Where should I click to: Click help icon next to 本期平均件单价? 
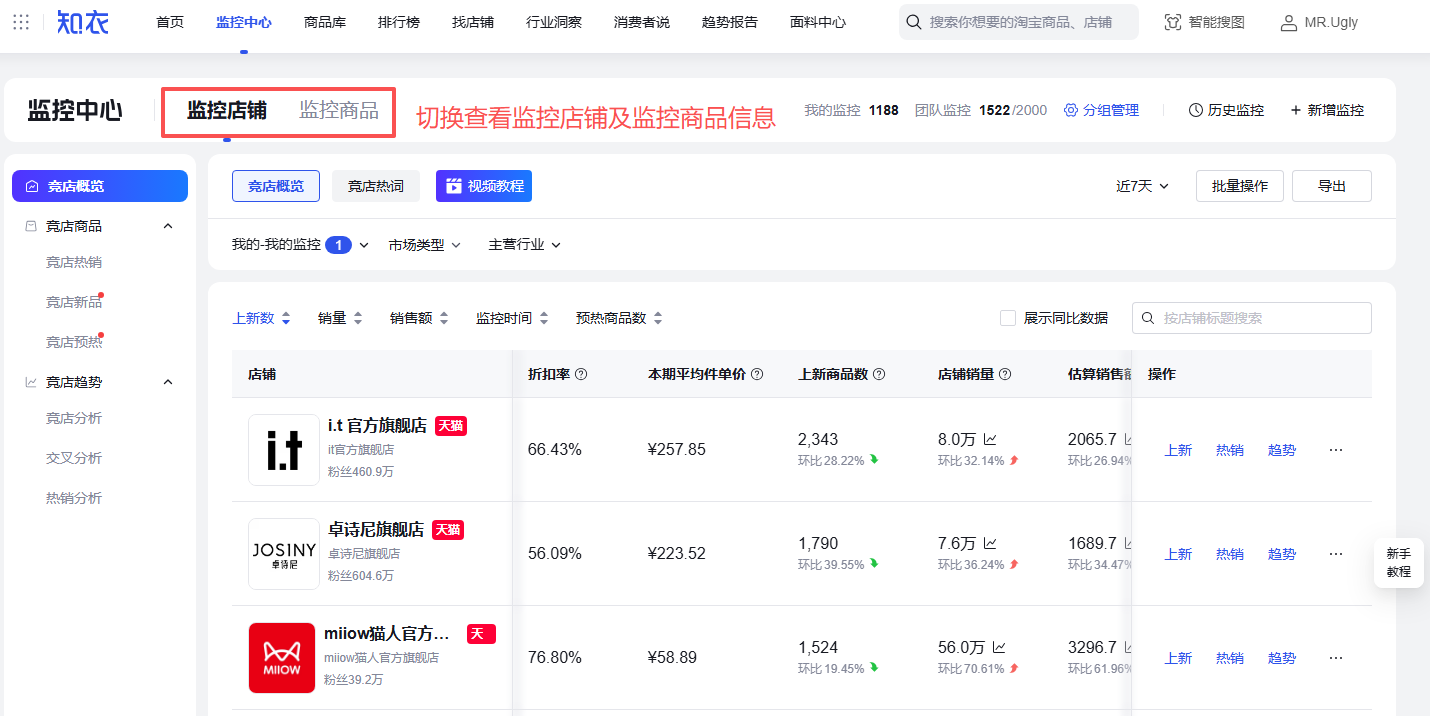[x=757, y=374]
